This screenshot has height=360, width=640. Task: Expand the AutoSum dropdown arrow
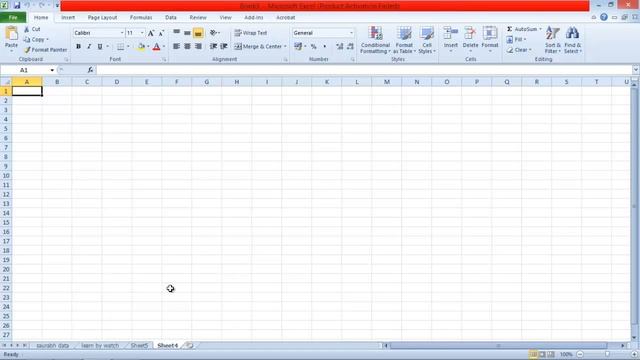coord(540,29)
